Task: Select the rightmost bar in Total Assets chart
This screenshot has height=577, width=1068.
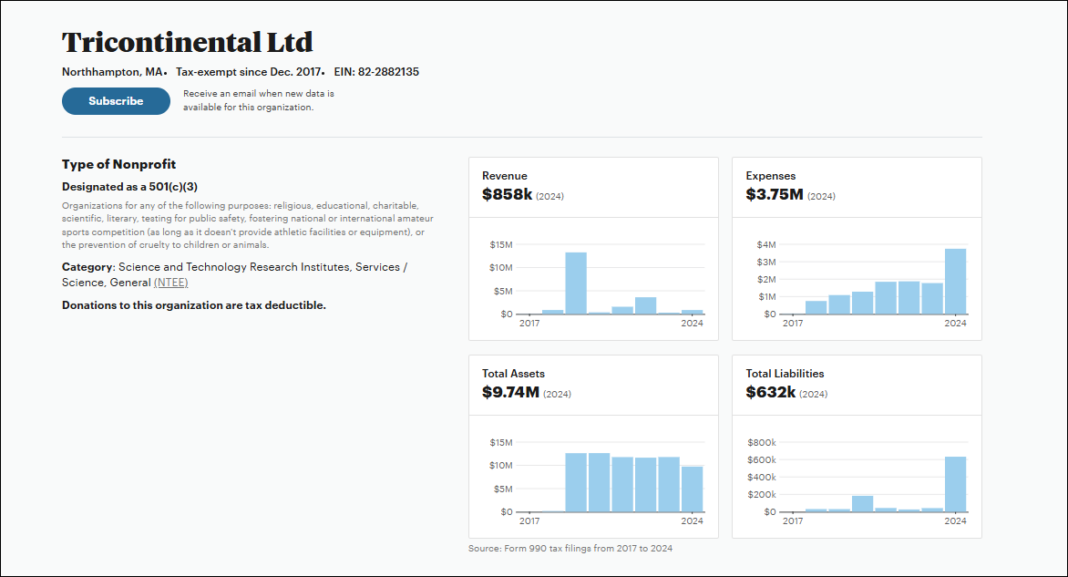Action: click(692, 489)
